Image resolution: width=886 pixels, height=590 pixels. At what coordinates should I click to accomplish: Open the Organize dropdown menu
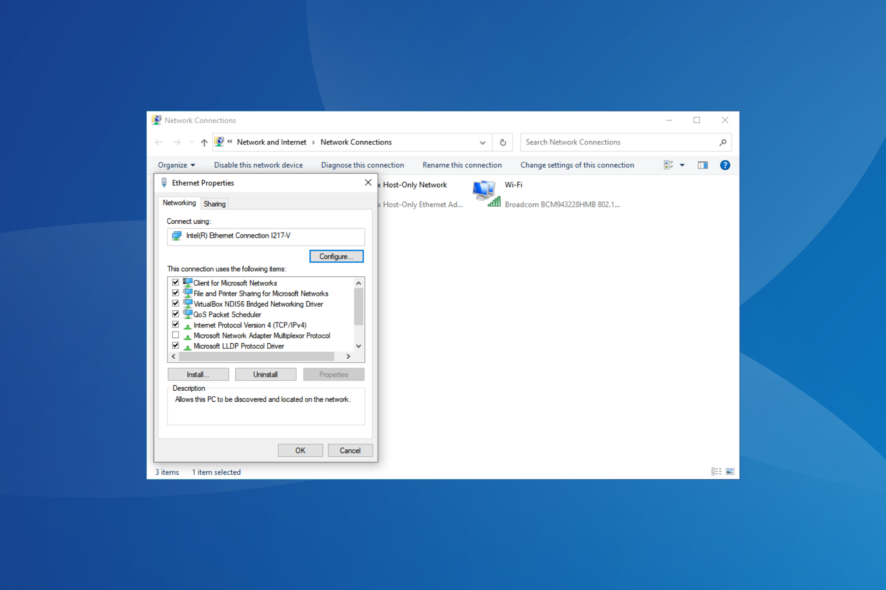[176, 165]
